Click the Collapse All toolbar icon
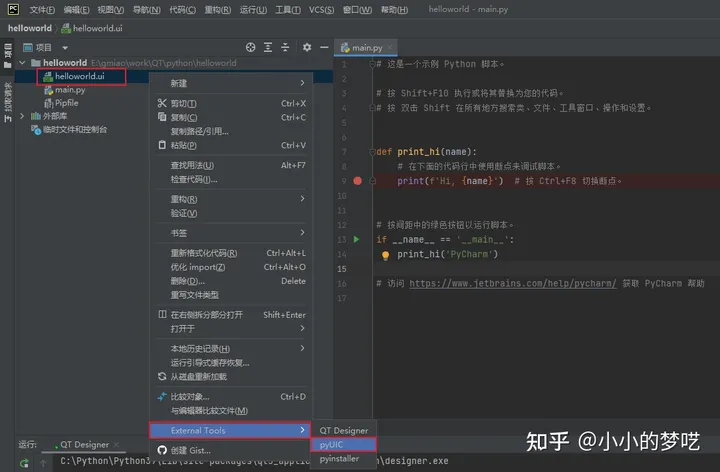The height and width of the screenshot is (472, 720). tap(285, 47)
